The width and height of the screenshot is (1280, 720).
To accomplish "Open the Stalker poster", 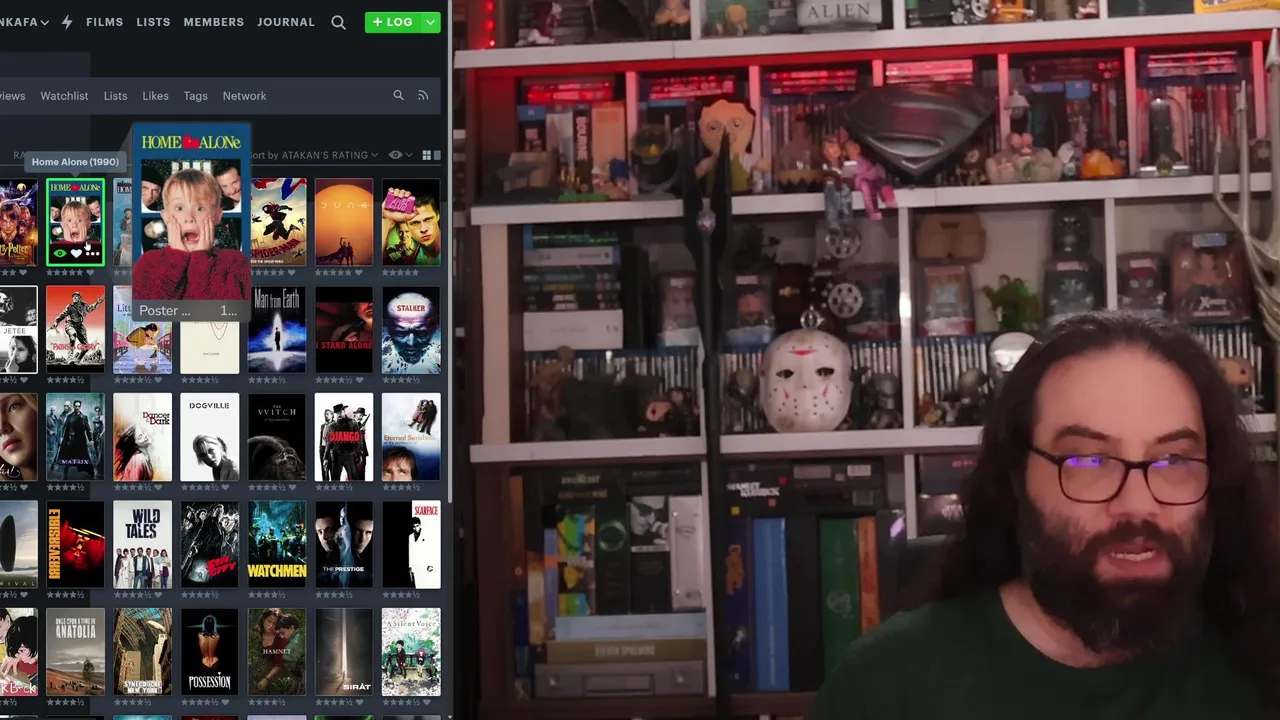I will tap(411, 330).
